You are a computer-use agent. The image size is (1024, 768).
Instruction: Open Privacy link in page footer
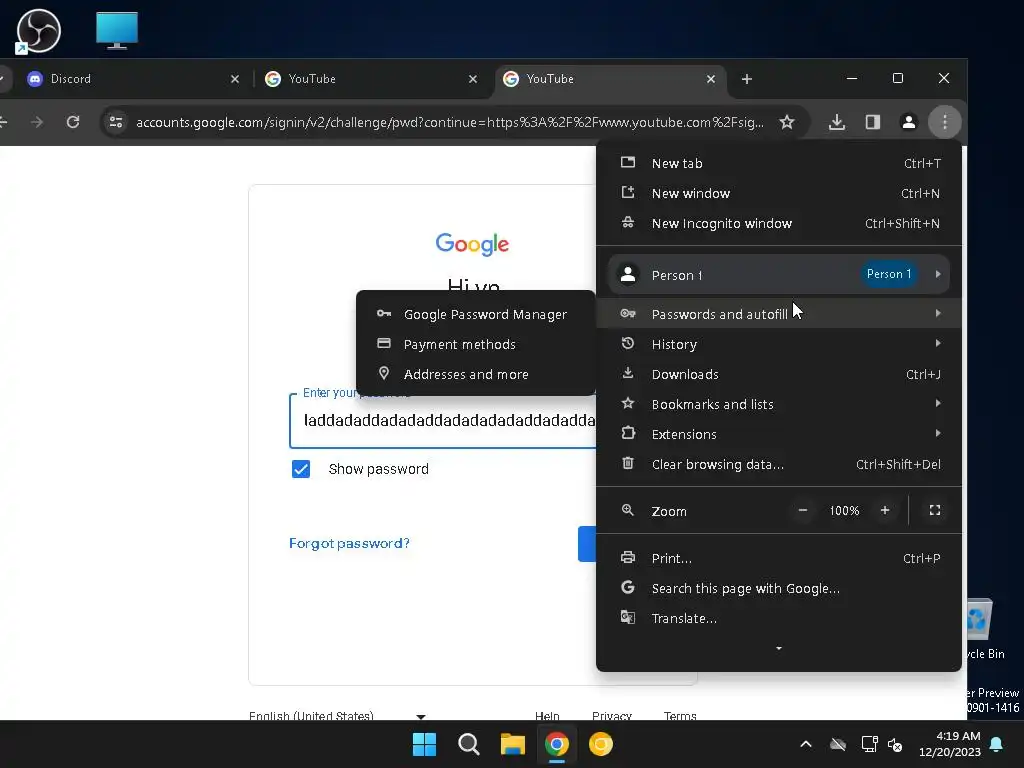coord(611,716)
